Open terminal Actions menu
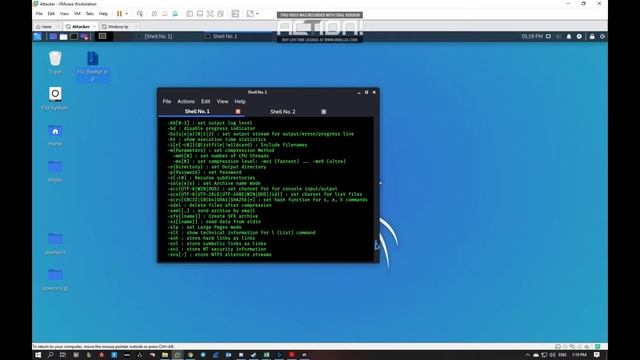Screen dimensions: 640x360 point(186,101)
